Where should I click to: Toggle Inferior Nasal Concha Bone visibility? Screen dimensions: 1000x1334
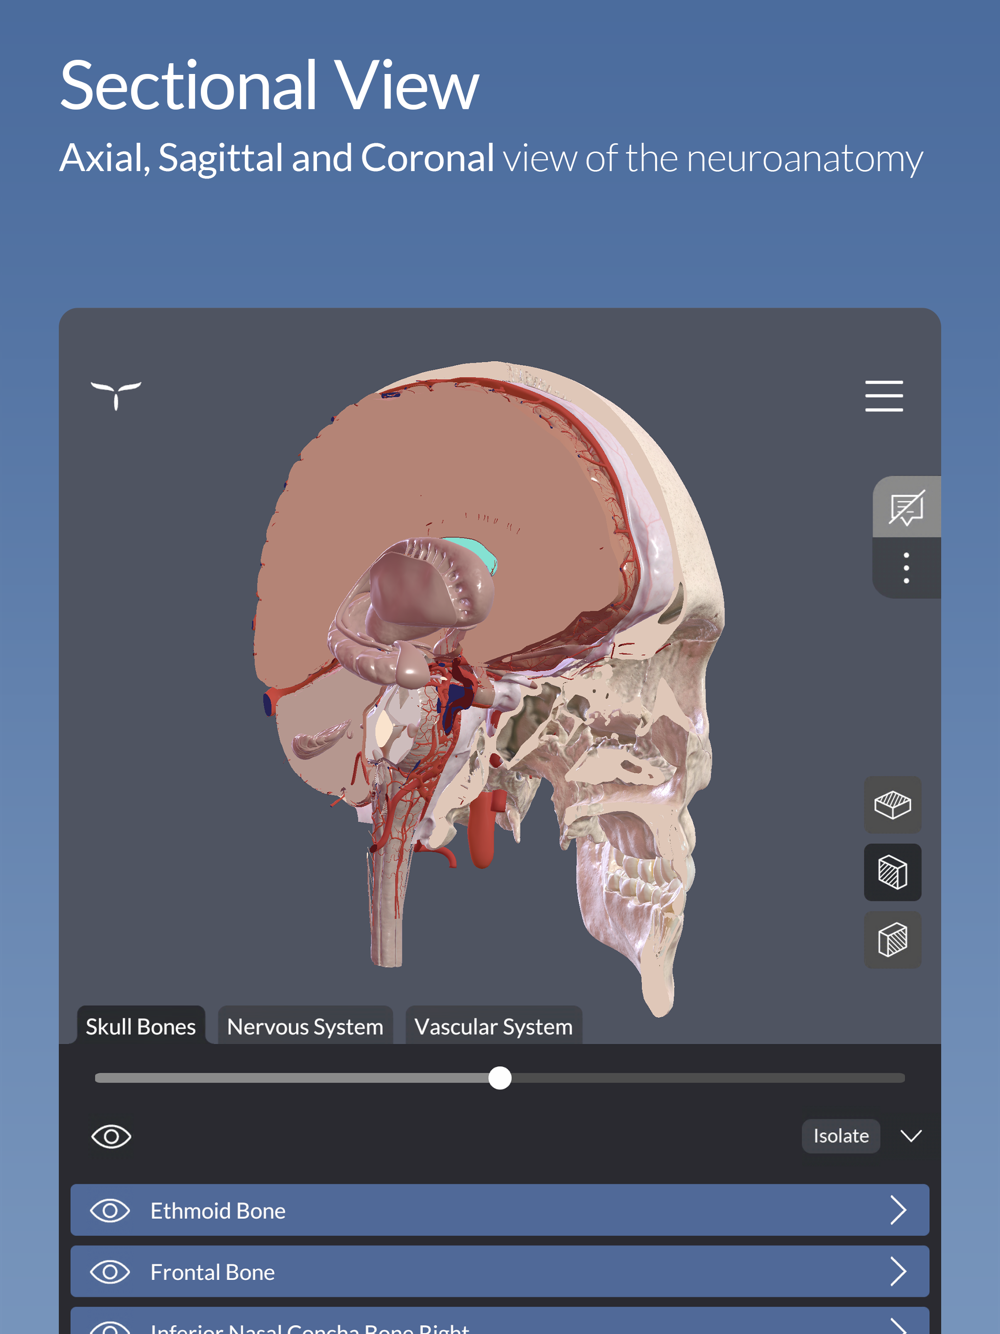tap(110, 1328)
